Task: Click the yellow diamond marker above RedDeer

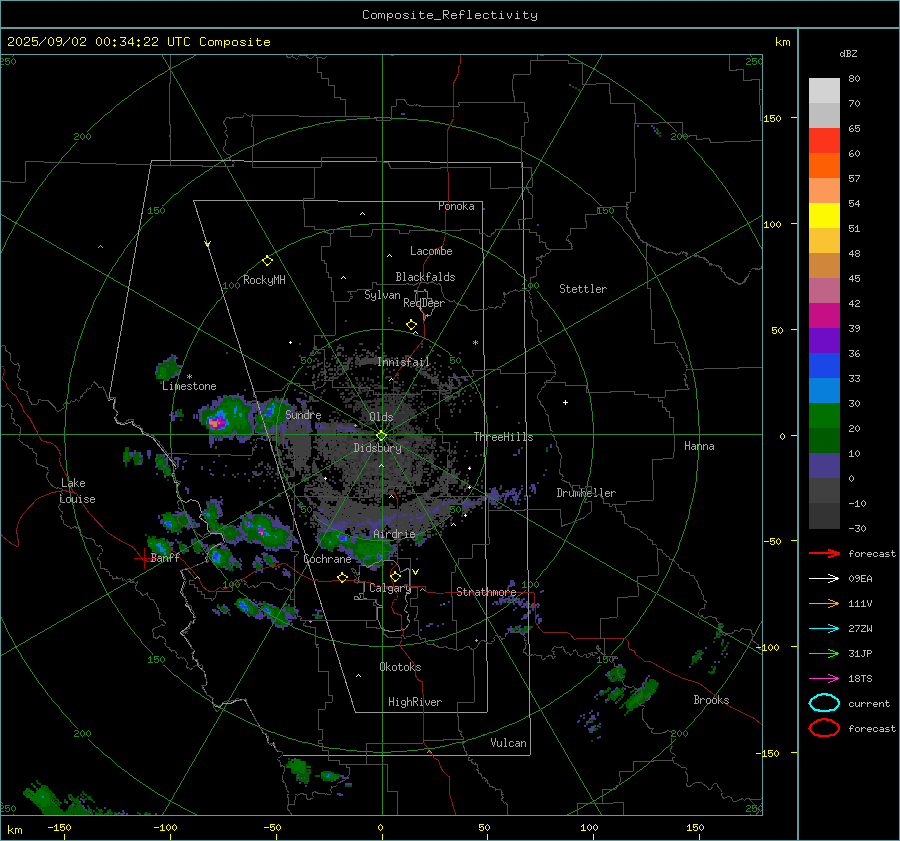Action: coord(411,325)
